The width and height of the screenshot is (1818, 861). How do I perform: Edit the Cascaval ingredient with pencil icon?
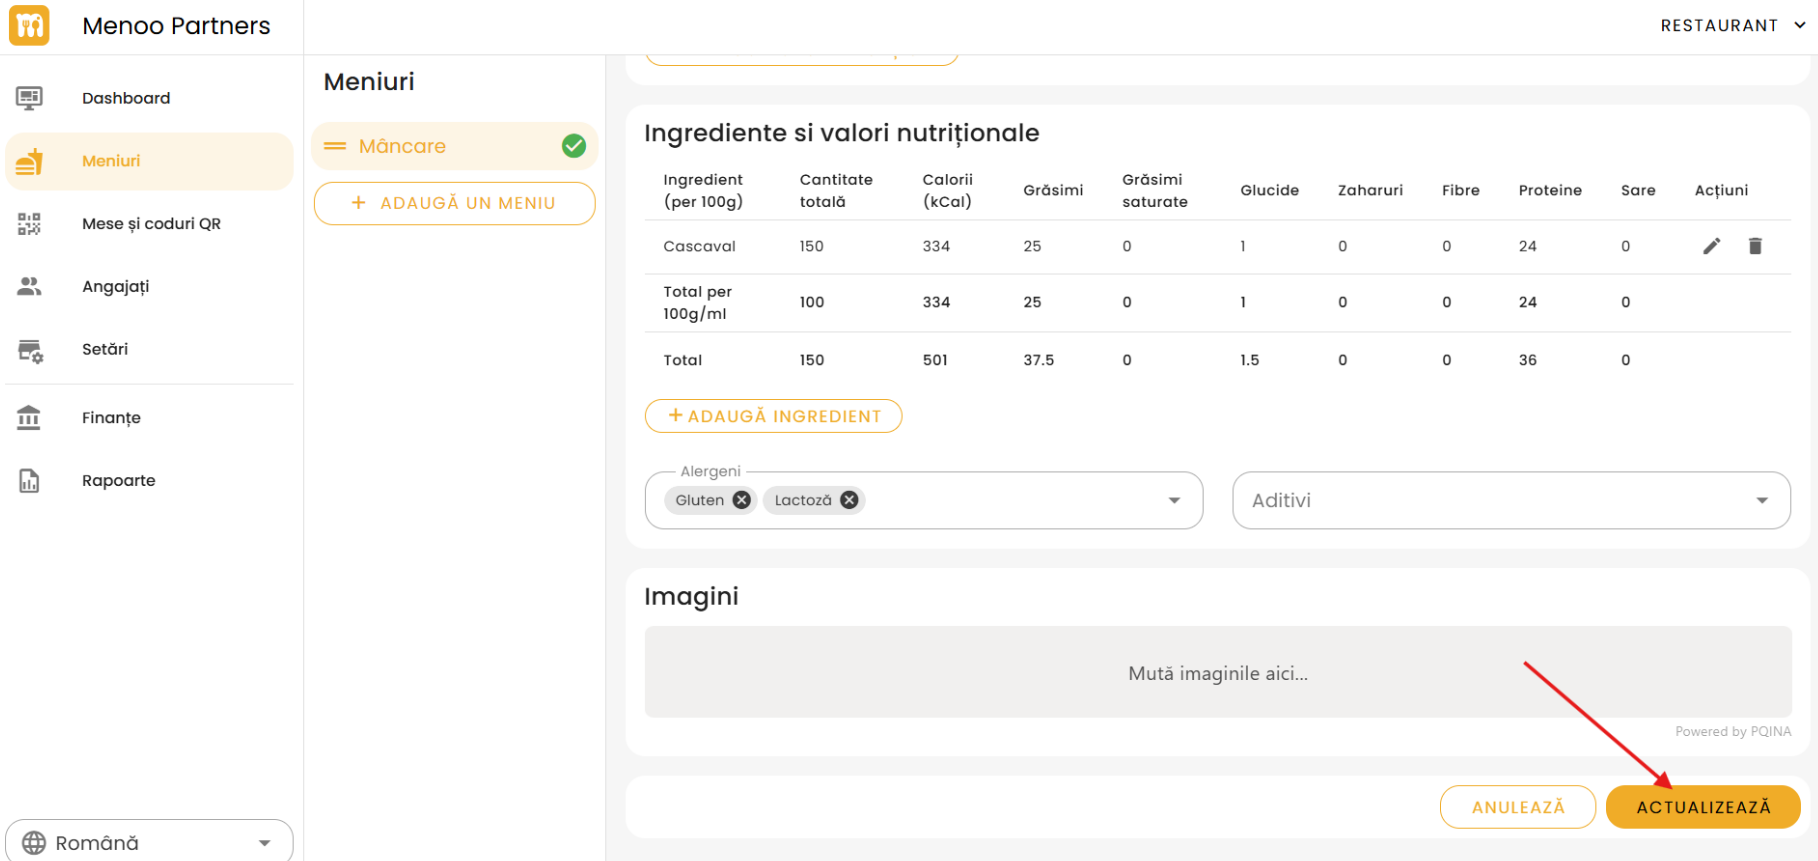point(1711,246)
